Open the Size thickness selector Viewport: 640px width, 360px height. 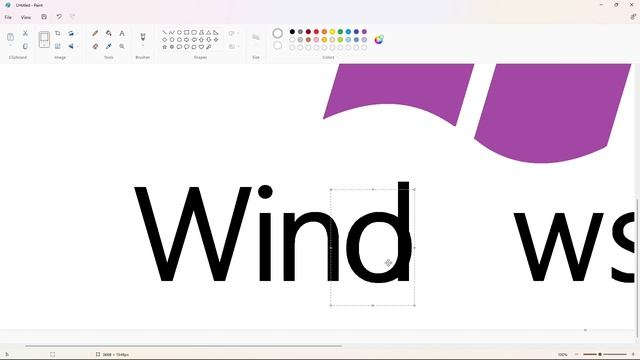coord(256,38)
